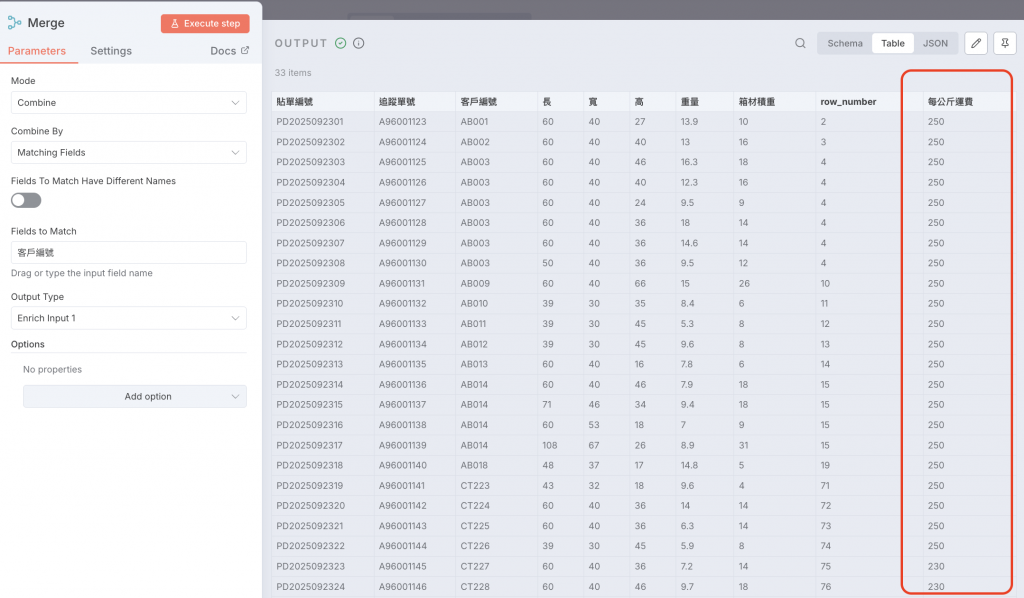Viewport: 1024px width, 598px height.
Task: Click the output info icon
Action: (359, 43)
